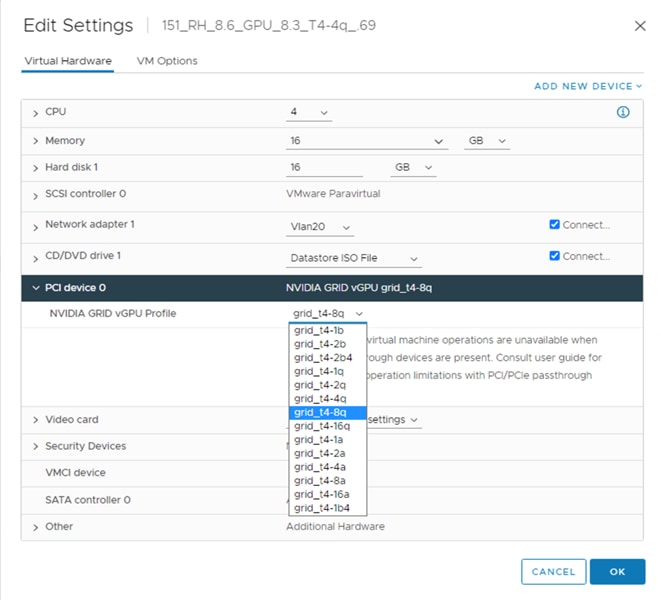Click the NVIDIA GRID vGPU Profile label

pos(113,313)
